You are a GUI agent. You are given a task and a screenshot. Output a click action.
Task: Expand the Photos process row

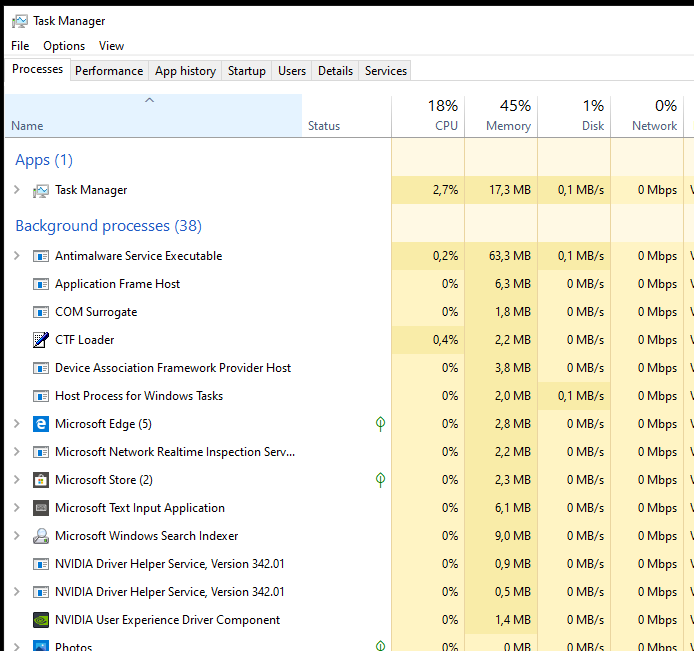coord(17,647)
